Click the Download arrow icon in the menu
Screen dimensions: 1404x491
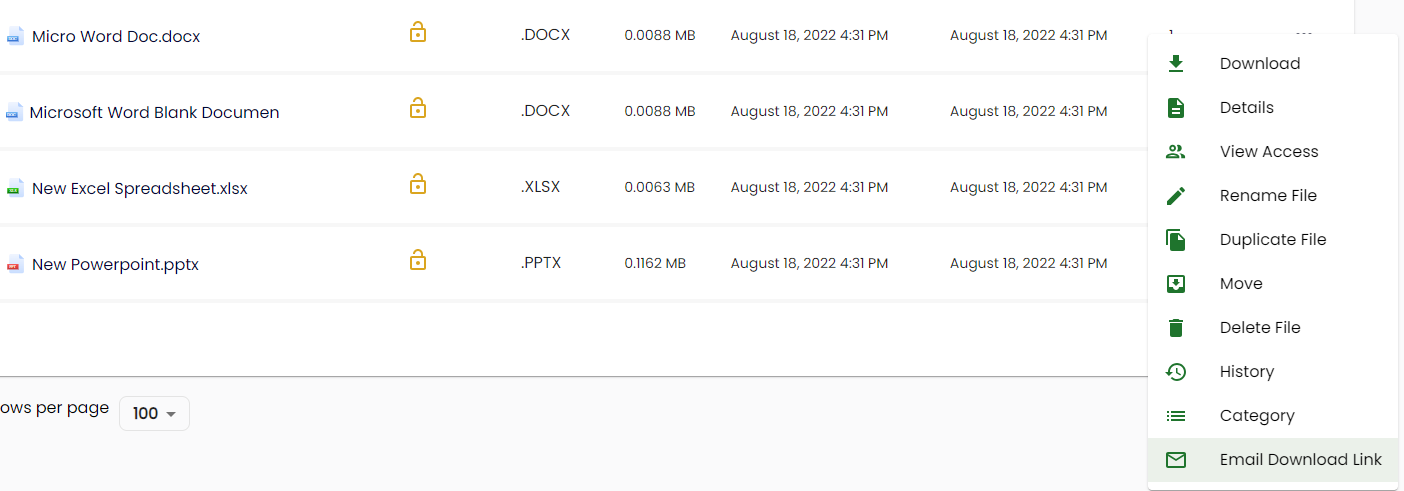pyautogui.click(x=1176, y=63)
